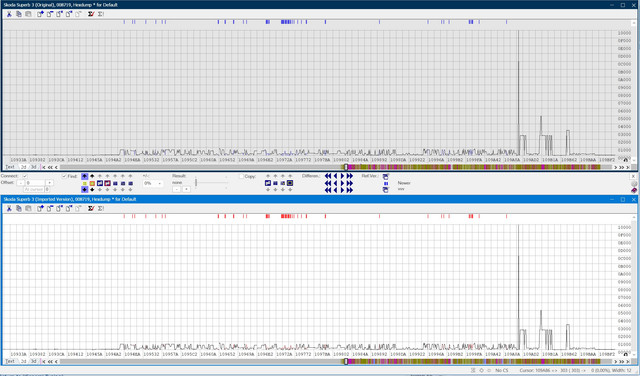Viewport: 640px width, 376px height.
Task: Click plain sigma icon in Imported Version window
Action: (x=101, y=208)
